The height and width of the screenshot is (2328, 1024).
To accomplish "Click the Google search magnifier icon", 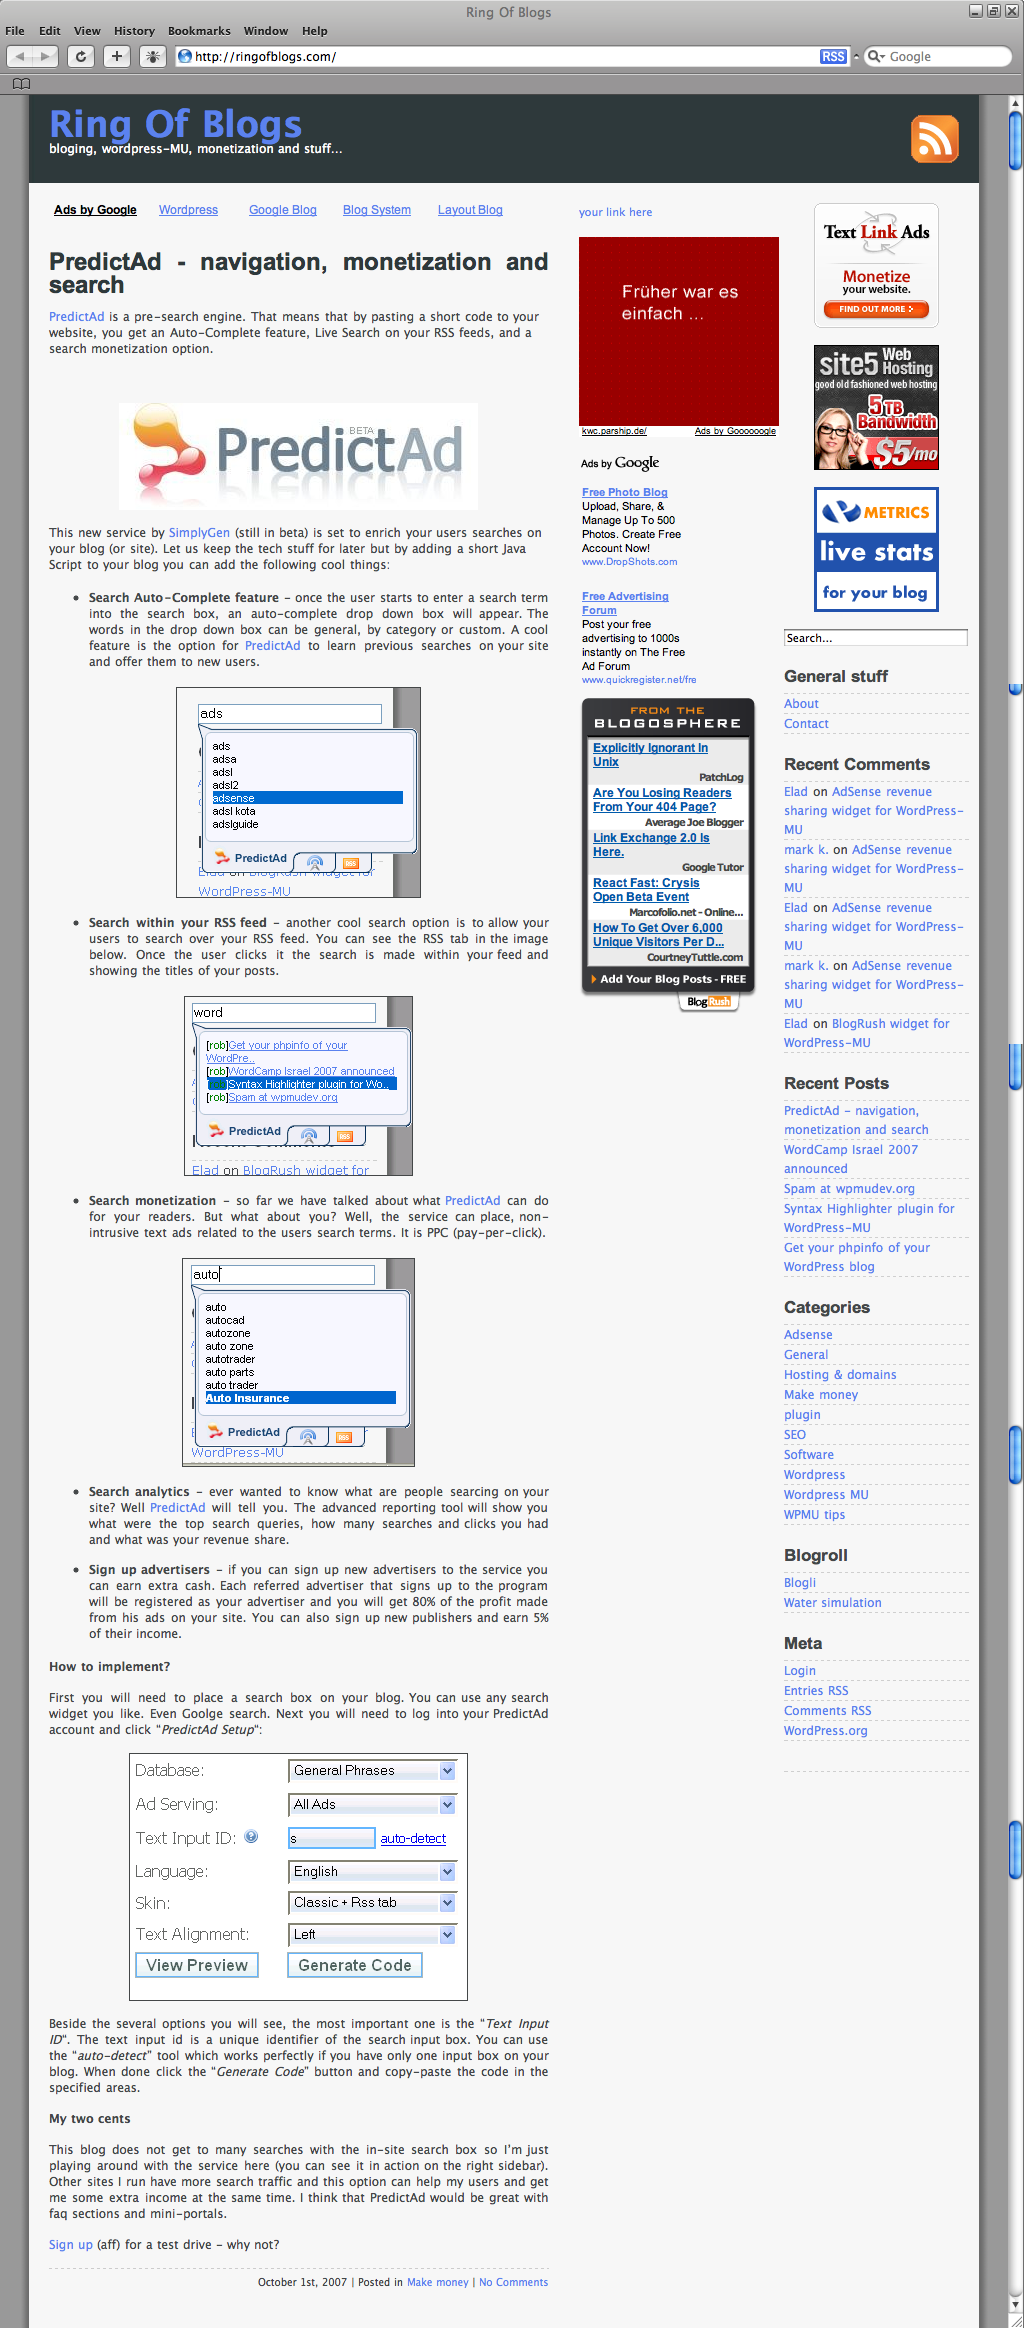I will point(875,57).
